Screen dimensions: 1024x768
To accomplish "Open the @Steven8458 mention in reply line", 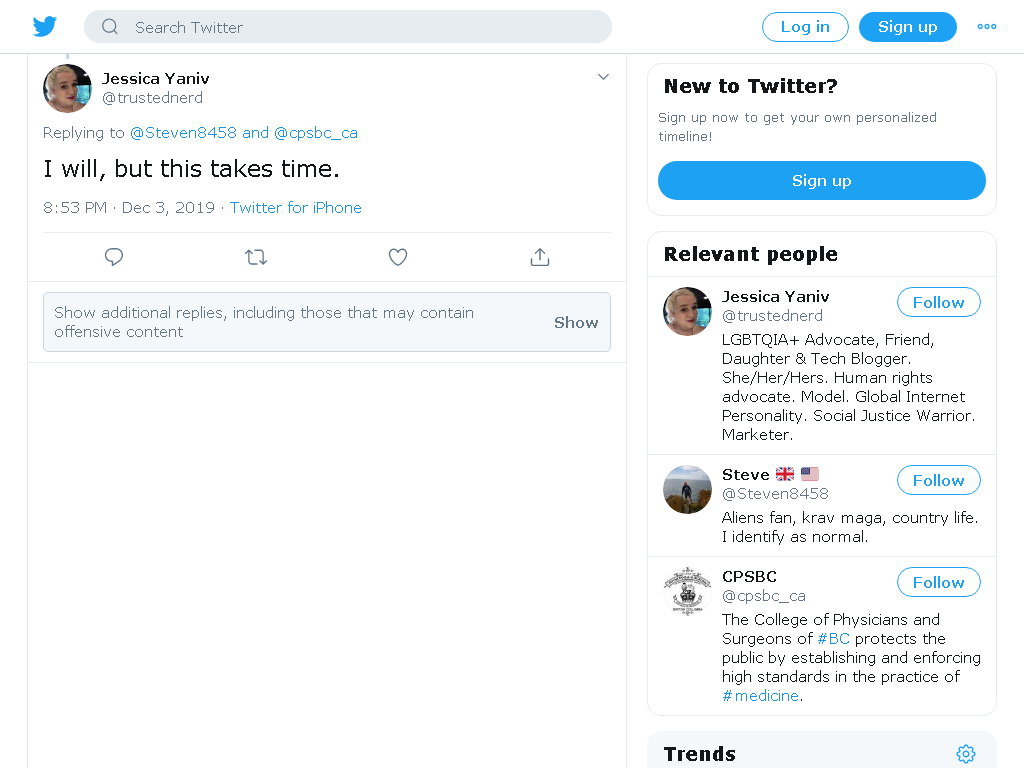I will [x=183, y=133].
